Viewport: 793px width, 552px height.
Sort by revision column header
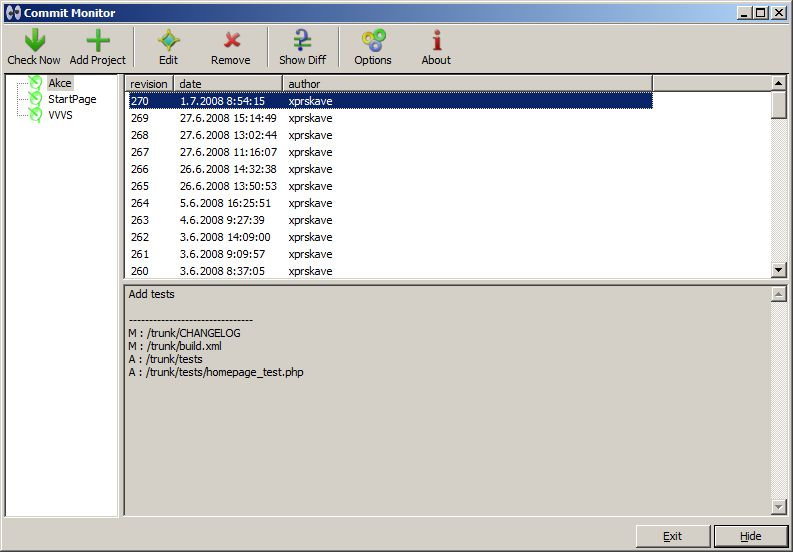149,83
